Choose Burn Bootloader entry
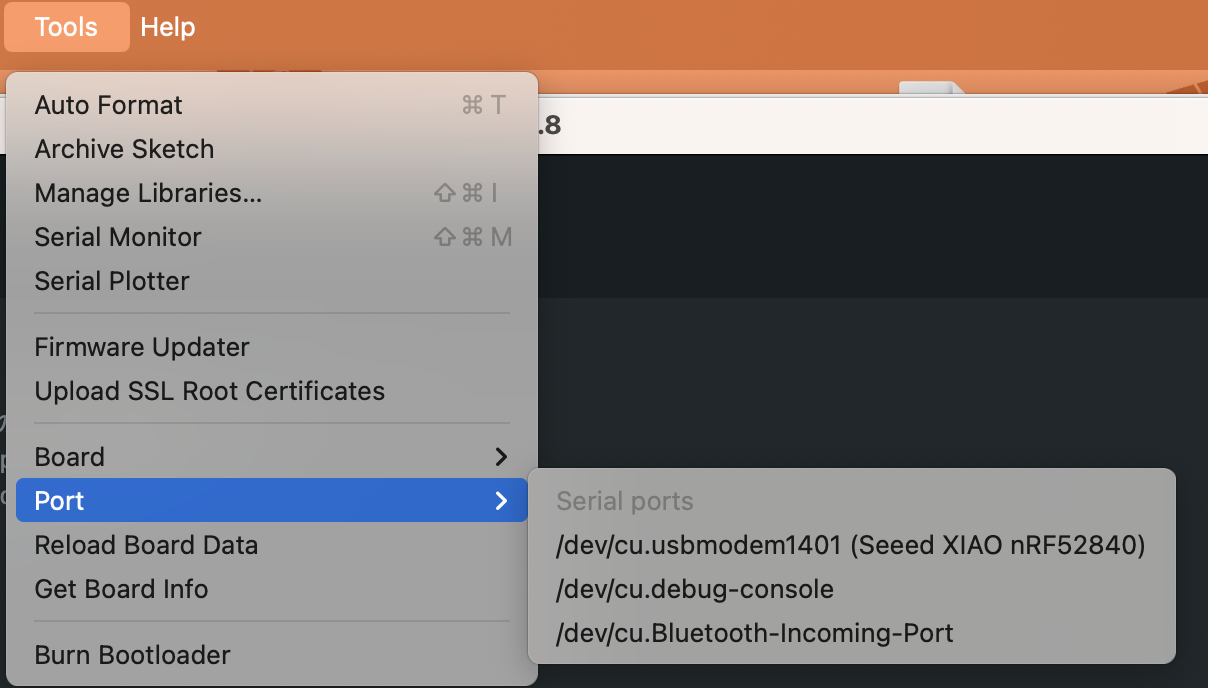 133,655
